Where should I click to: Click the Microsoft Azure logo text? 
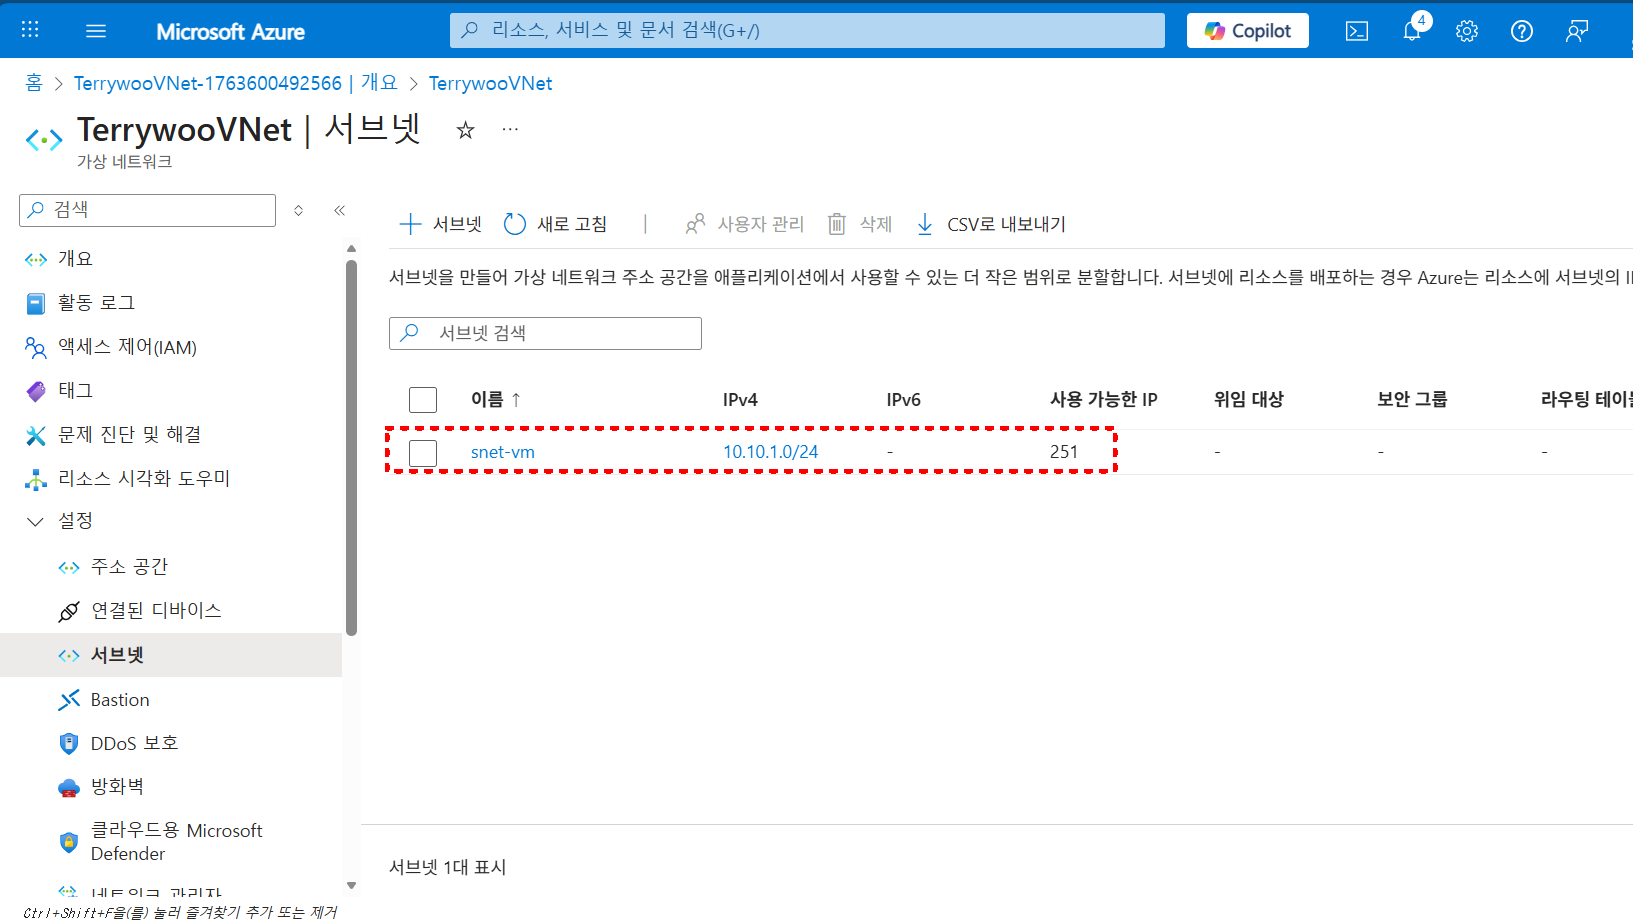coord(230,32)
